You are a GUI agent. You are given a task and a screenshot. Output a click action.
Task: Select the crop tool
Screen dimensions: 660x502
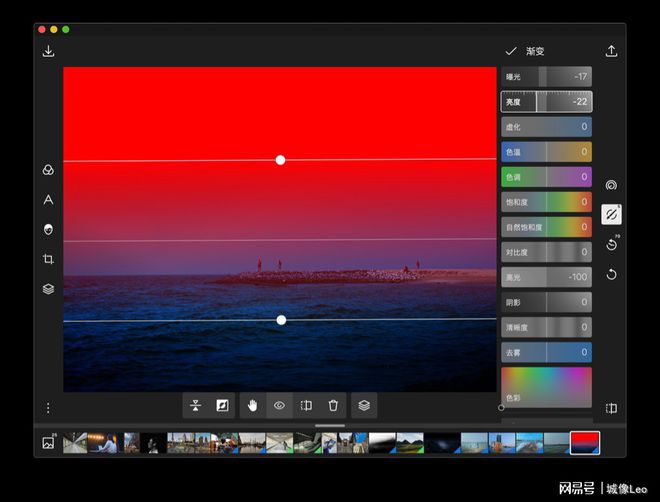tap(48, 259)
